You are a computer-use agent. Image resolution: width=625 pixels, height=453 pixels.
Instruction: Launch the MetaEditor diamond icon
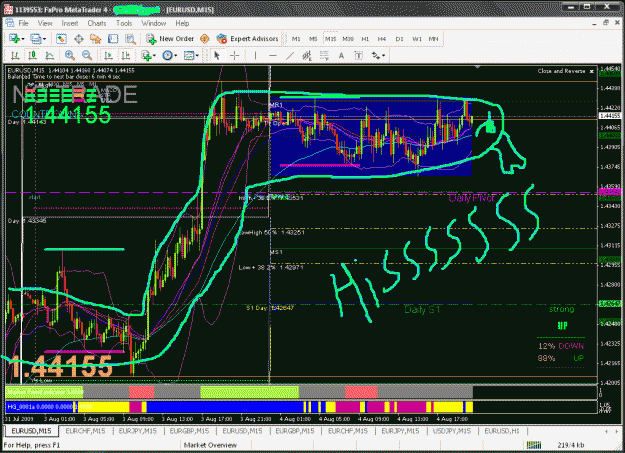(x=204, y=39)
